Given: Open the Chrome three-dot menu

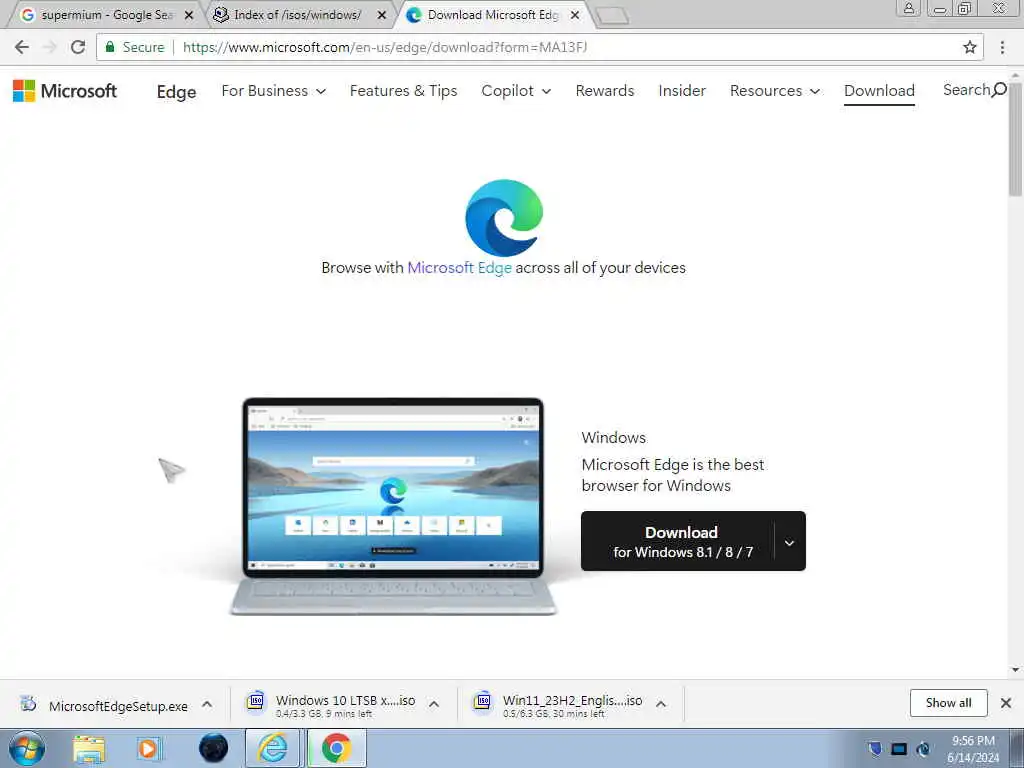Looking at the screenshot, I should [1002, 47].
